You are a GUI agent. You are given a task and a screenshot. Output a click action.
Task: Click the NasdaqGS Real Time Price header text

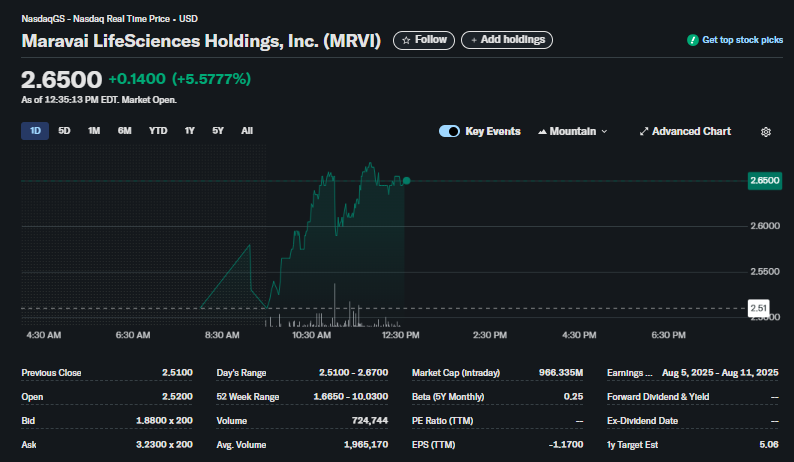(109, 19)
